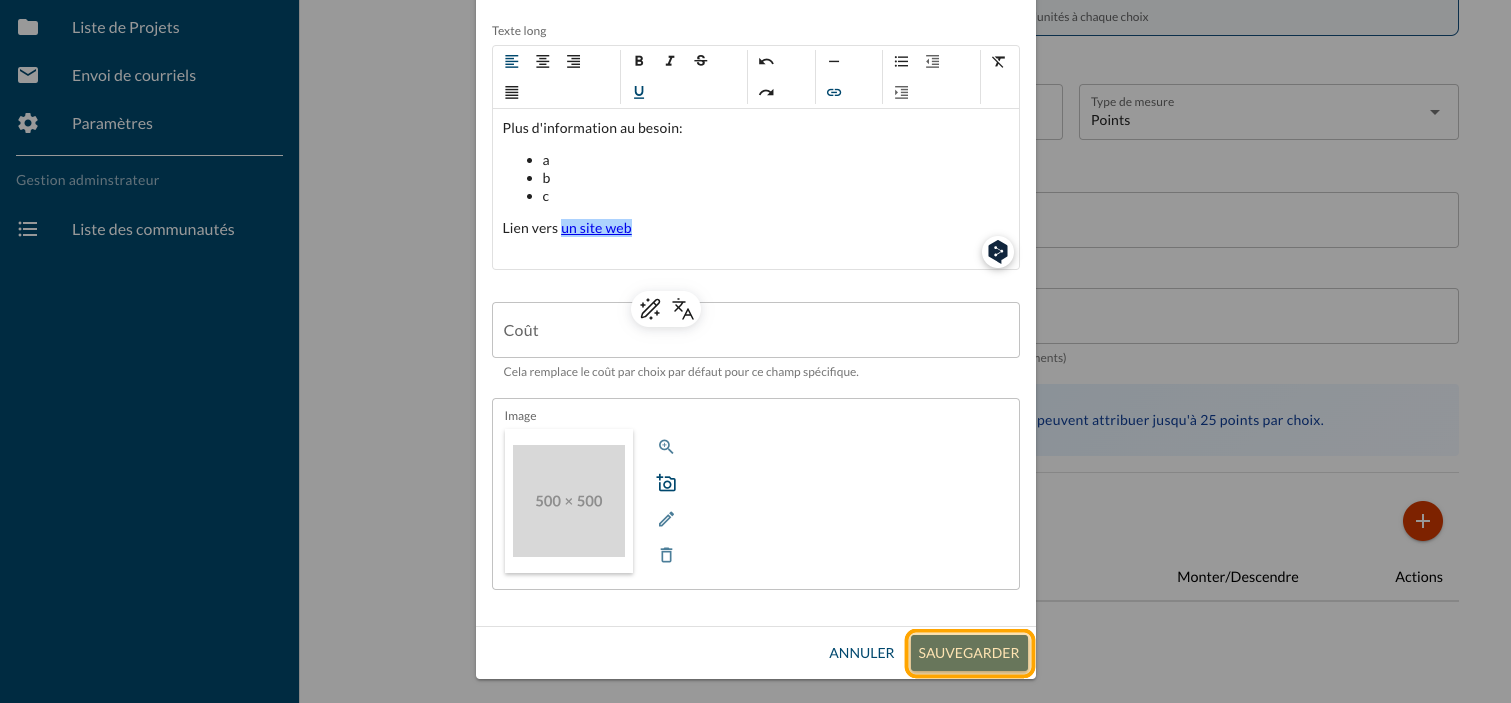Screen dimensions: 1511x703
Task: Undo the last edit
Action: pos(766,61)
